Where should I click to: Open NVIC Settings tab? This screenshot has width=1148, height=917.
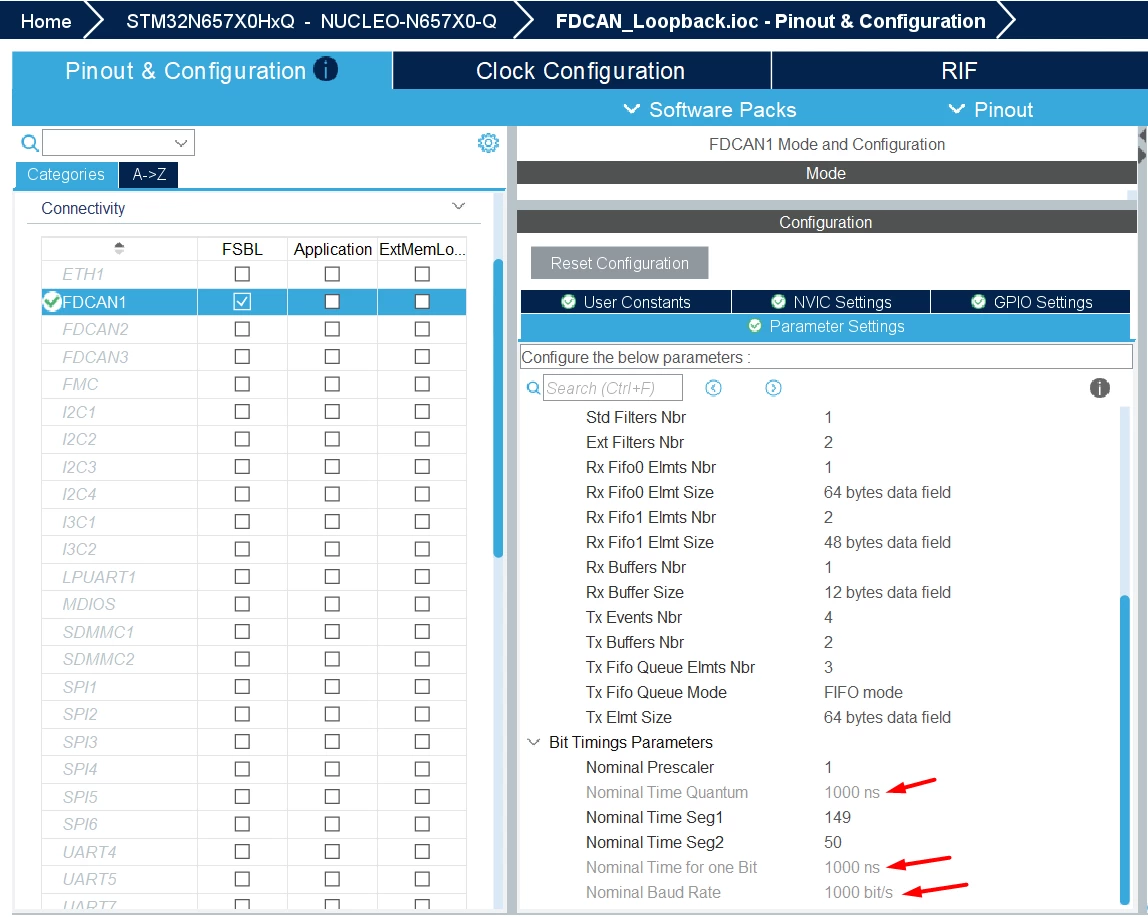click(x=831, y=302)
